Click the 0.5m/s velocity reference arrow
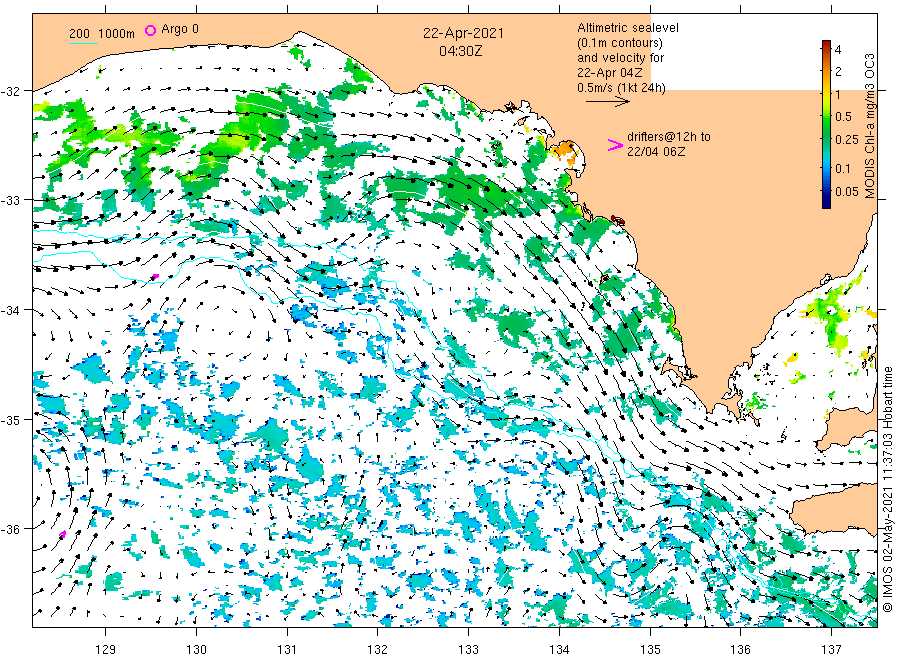The image size is (900, 660). [x=608, y=102]
